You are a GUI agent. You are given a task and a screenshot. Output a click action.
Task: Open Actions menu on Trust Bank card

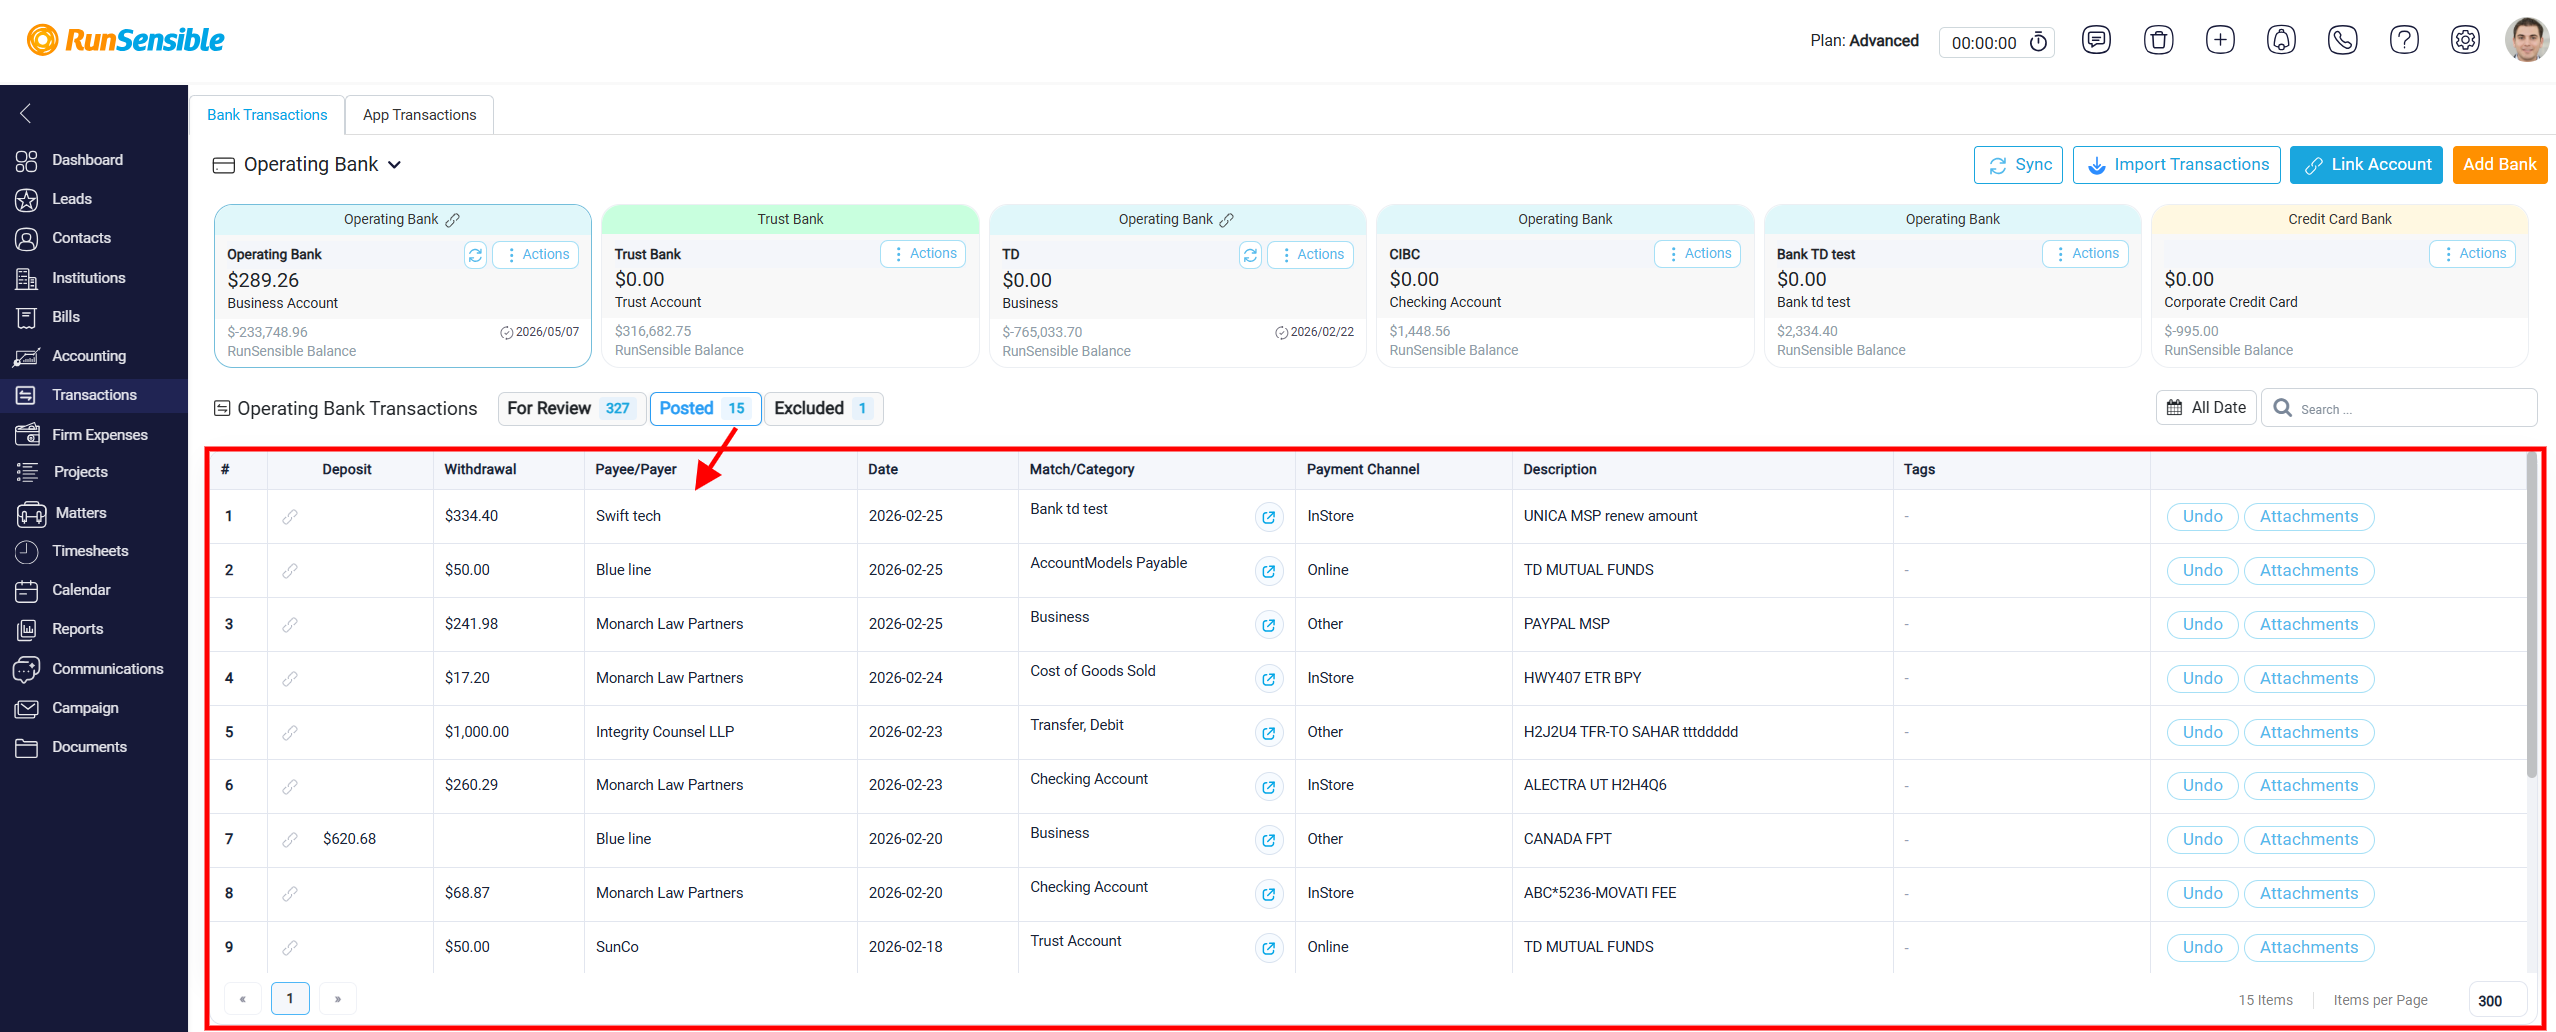coord(923,254)
